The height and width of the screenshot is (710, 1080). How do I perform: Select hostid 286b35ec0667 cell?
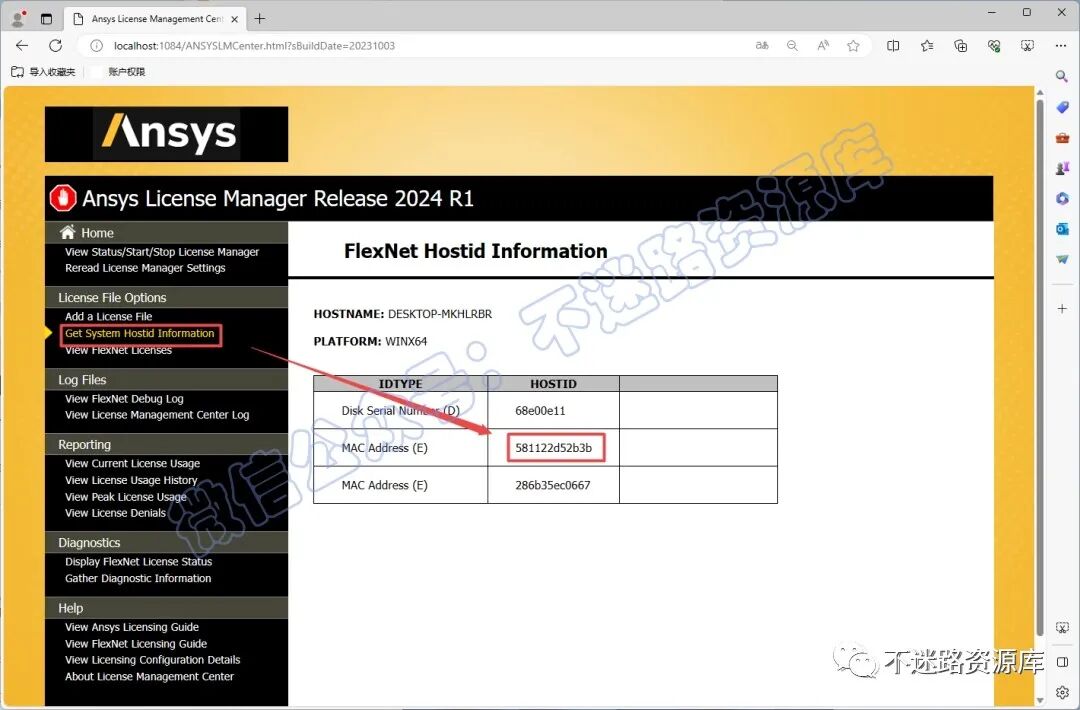coord(554,485)
